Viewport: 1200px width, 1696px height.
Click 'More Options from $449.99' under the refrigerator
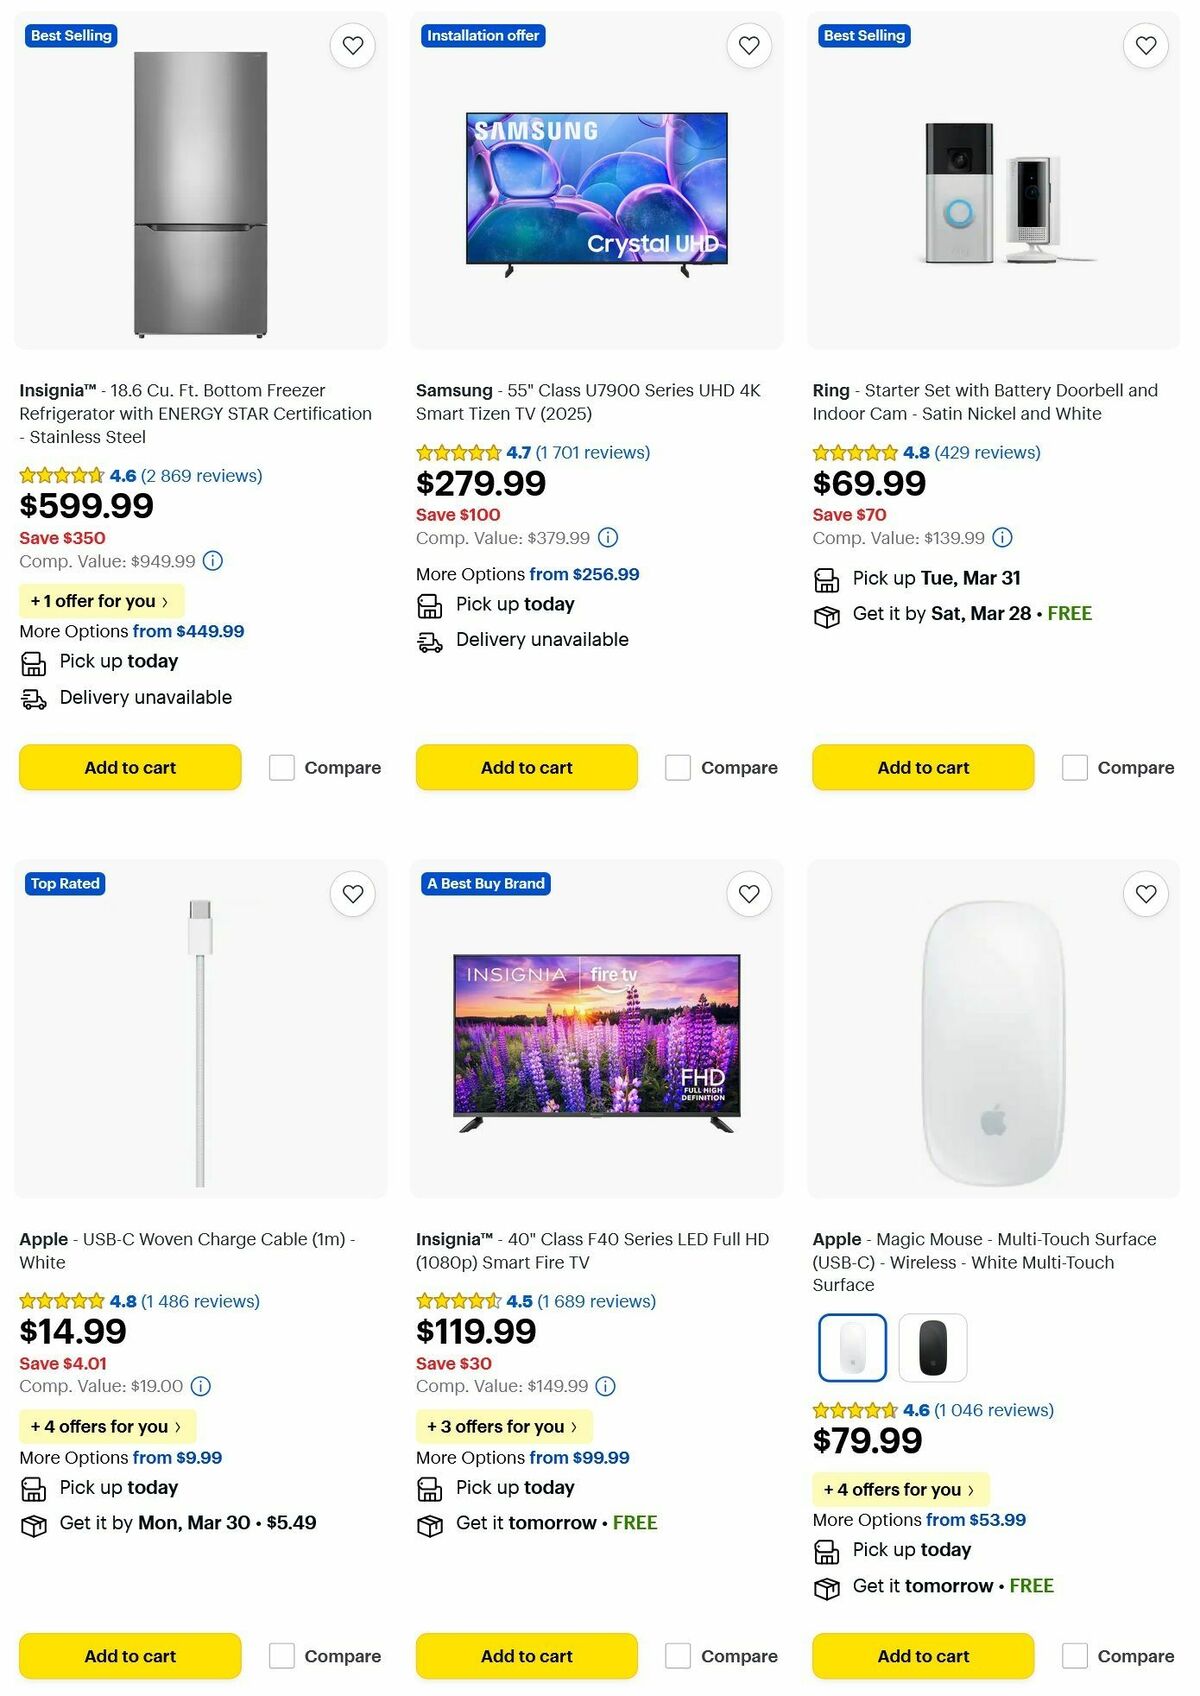[131, 631]
